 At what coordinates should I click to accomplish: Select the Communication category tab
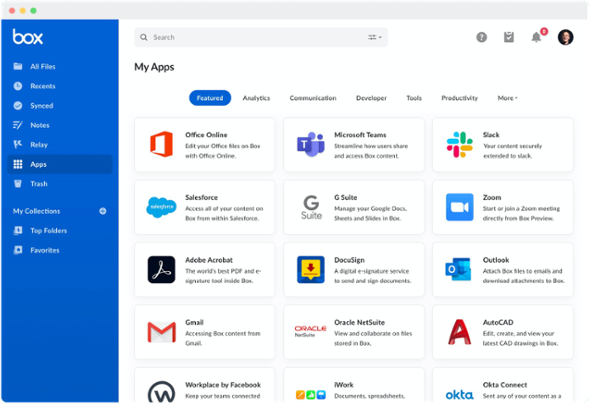313,98
